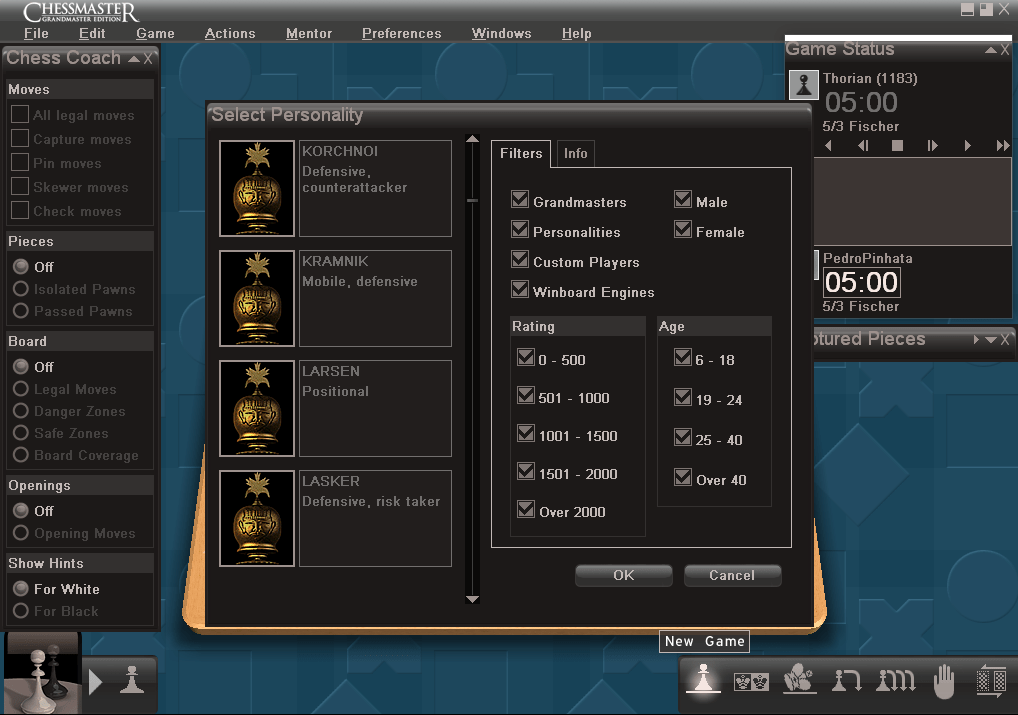Select Opening Moves radio option
Image resolution: width=1018 pixels, height=715 pixels.
point(21,533)
